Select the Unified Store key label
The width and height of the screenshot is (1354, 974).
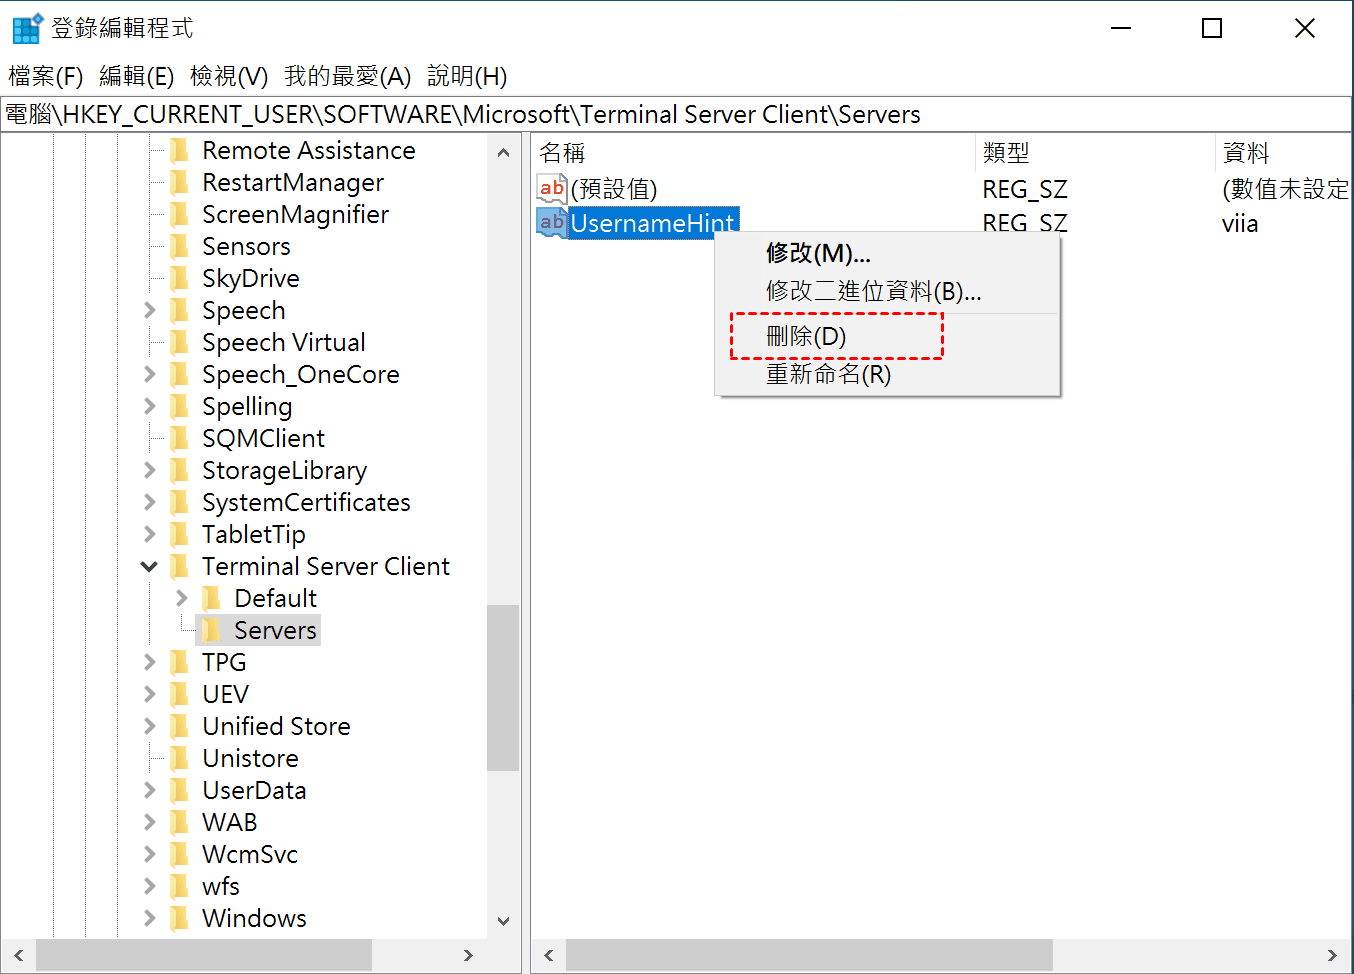(276, 726)
